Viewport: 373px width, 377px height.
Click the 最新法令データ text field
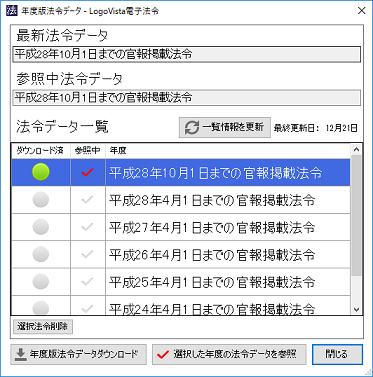point(187,54)
